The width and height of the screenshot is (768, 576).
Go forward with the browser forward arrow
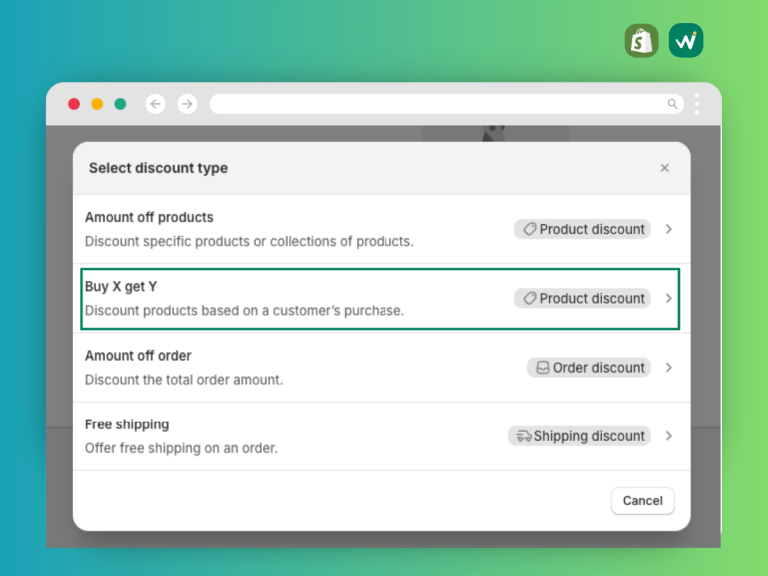click(187, 104)
